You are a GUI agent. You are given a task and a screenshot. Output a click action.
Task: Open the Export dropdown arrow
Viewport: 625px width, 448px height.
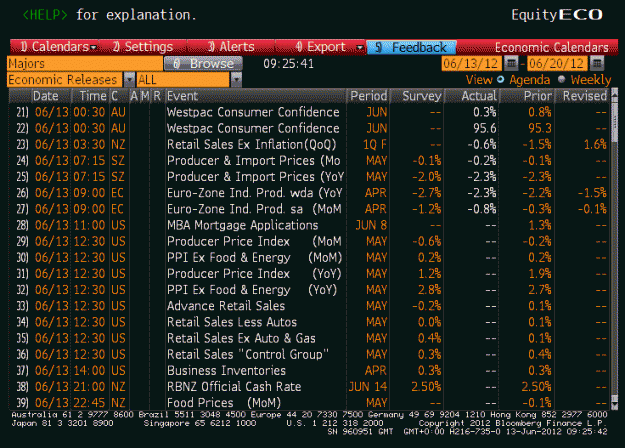pyautogui.click(x=360, y=47)
